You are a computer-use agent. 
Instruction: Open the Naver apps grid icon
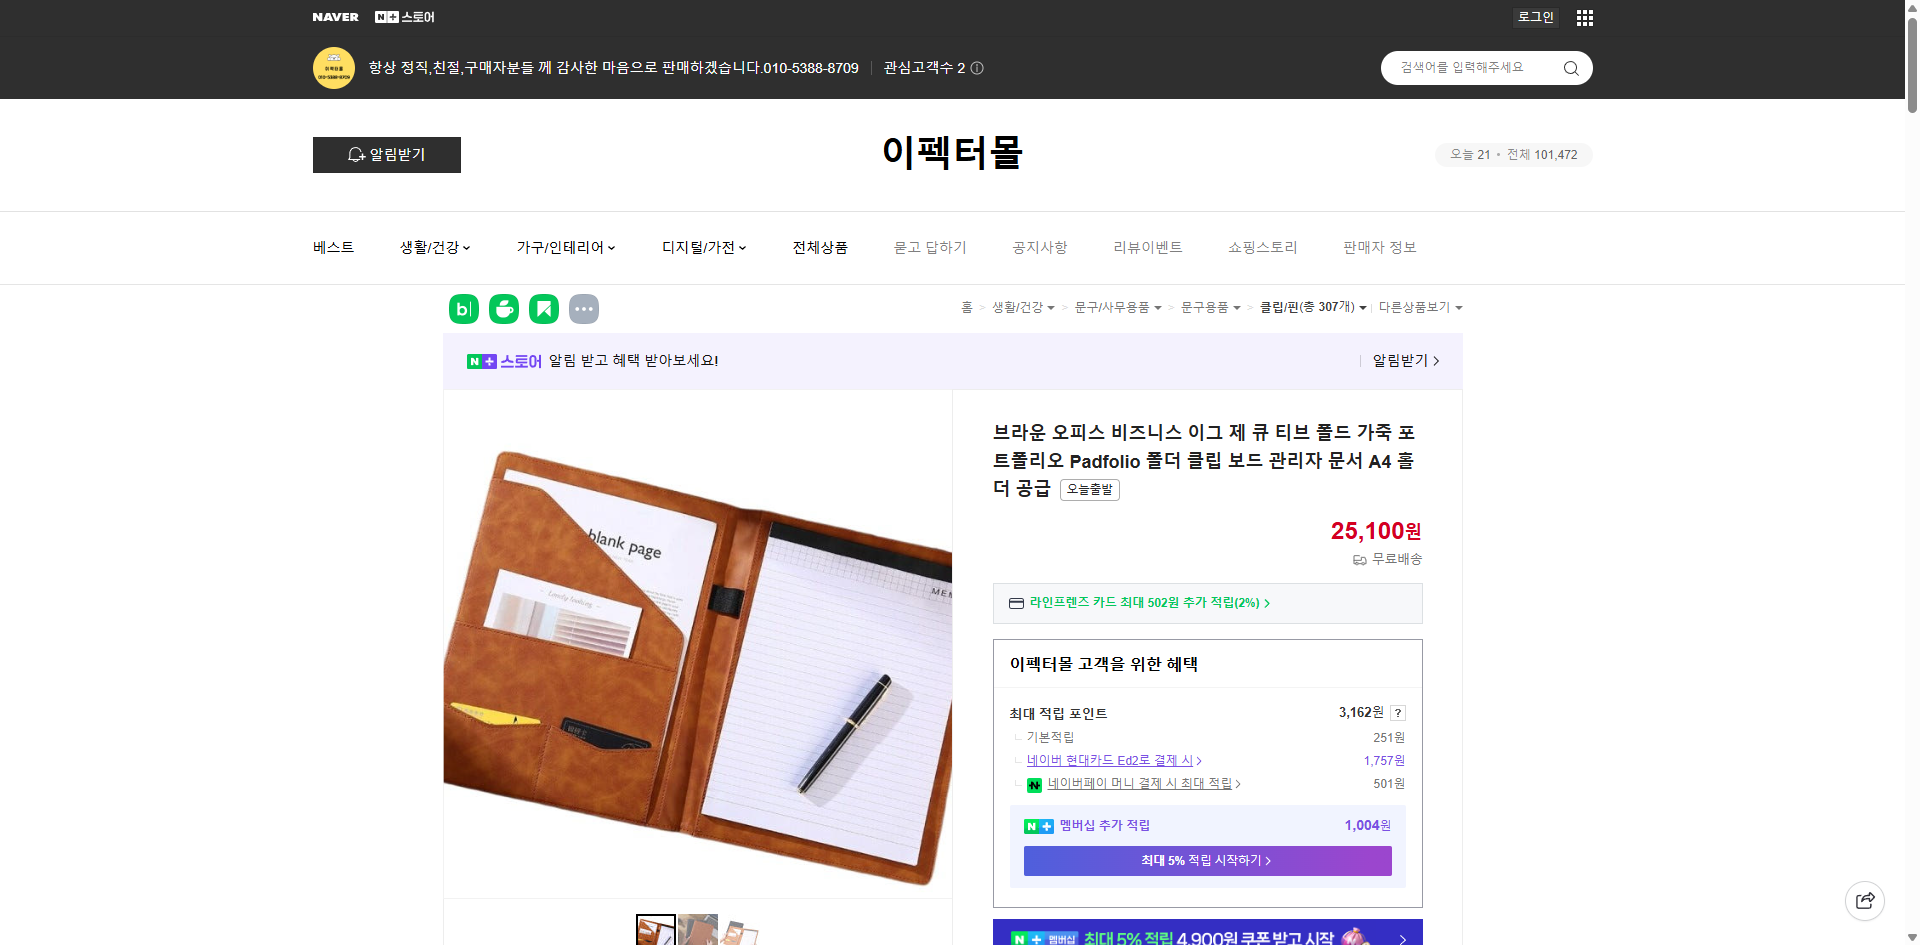1584,17
